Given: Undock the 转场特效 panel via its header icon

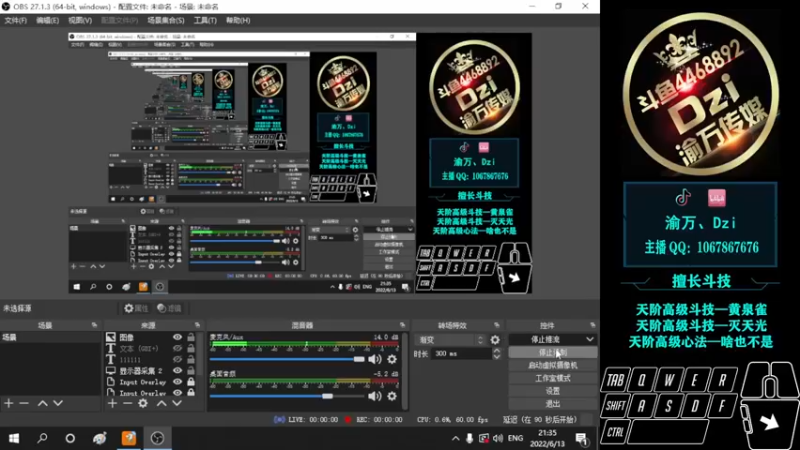Looking at the screenshot, I should (497, 325).
